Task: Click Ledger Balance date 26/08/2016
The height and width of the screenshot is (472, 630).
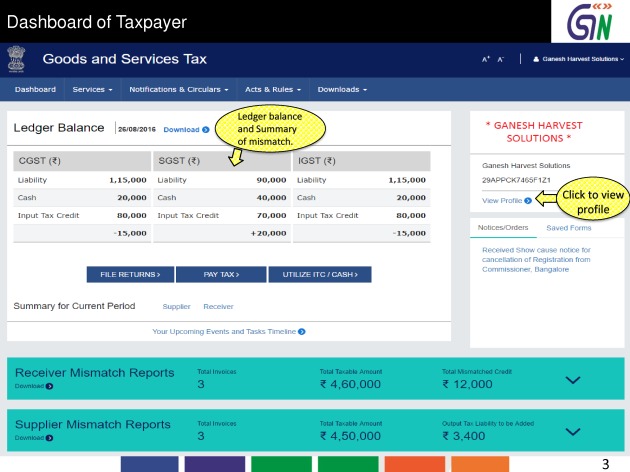Action: click(x=137, y=129)
